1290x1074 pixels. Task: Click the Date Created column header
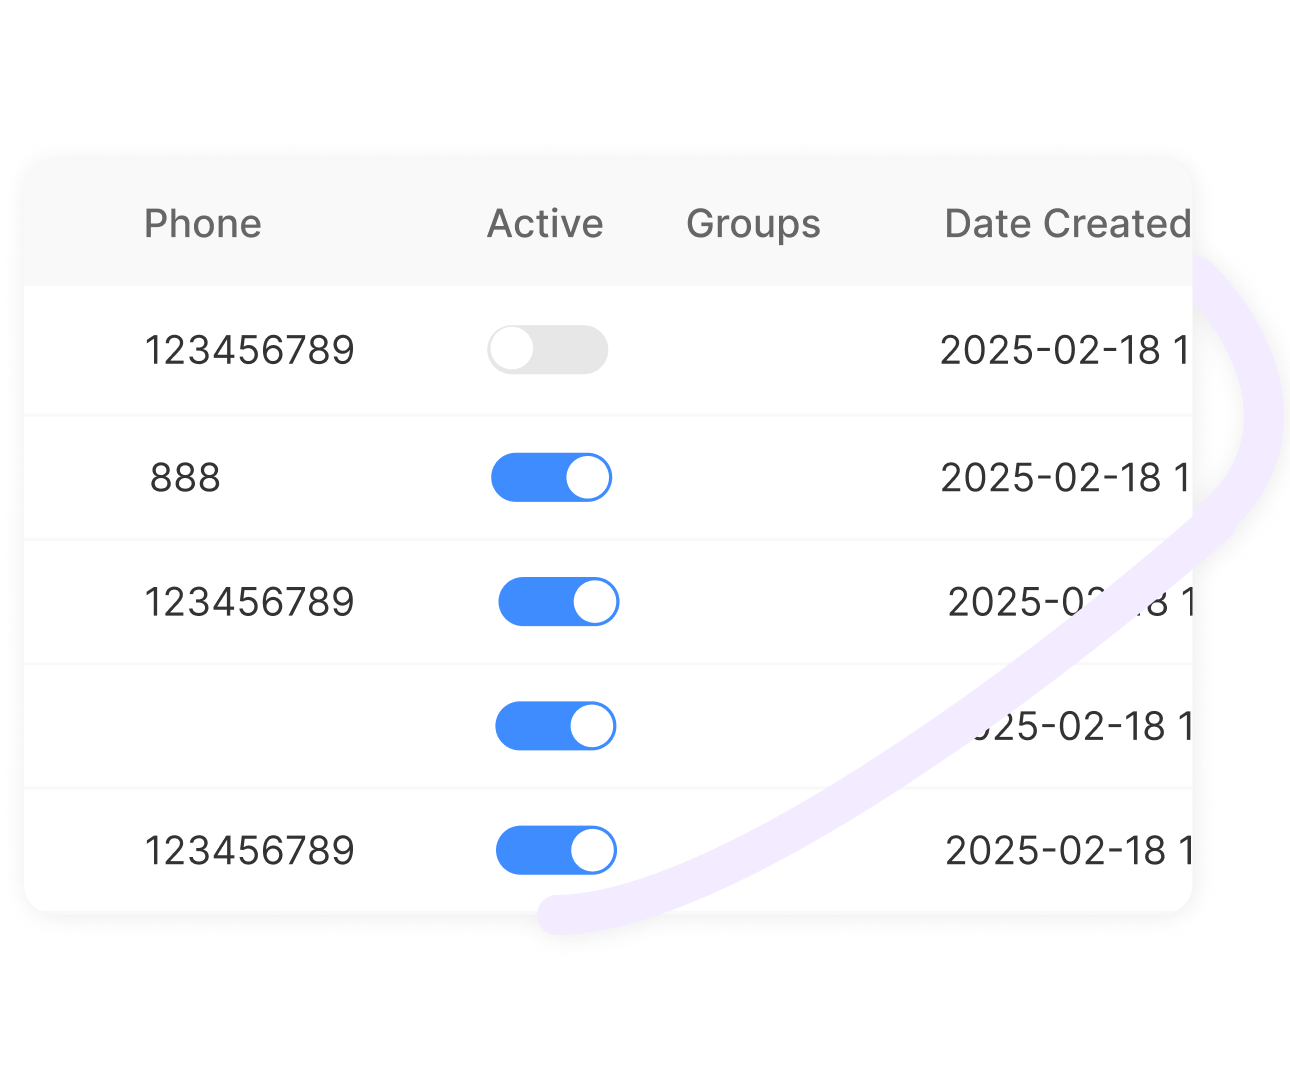1066,224
